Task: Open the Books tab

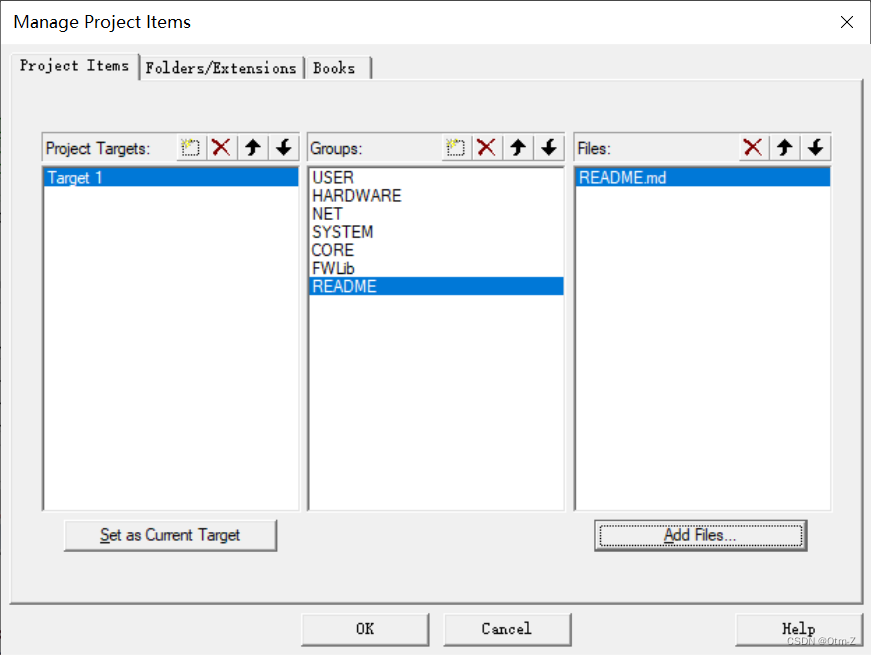Action: [x=337, y=68]
